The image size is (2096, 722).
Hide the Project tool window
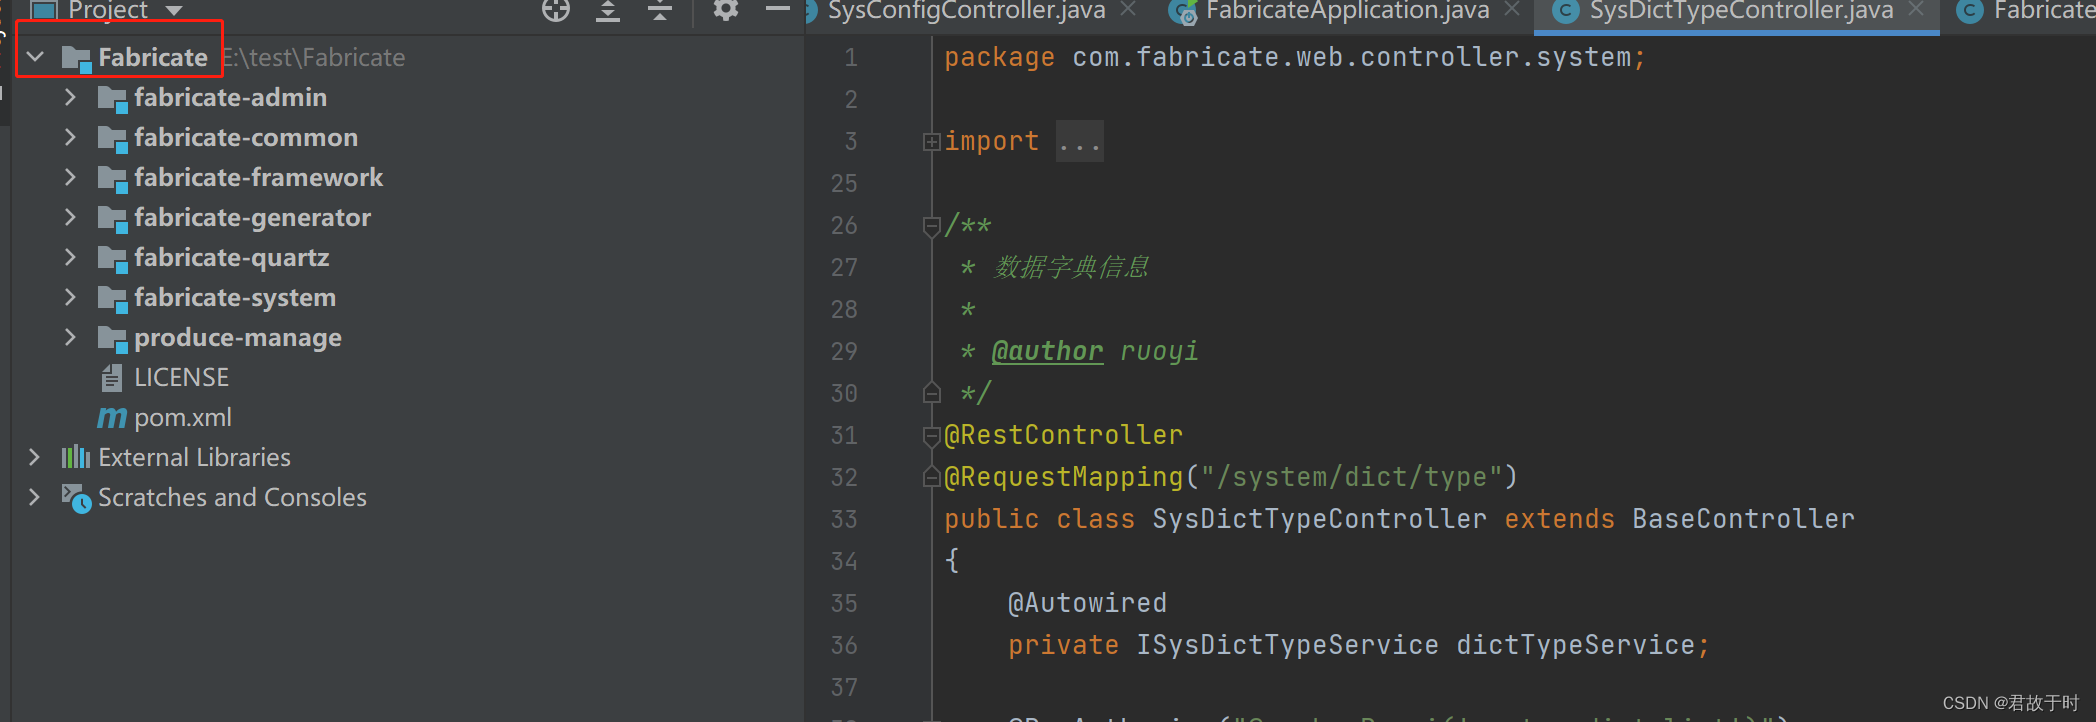(x=778, y=9)
